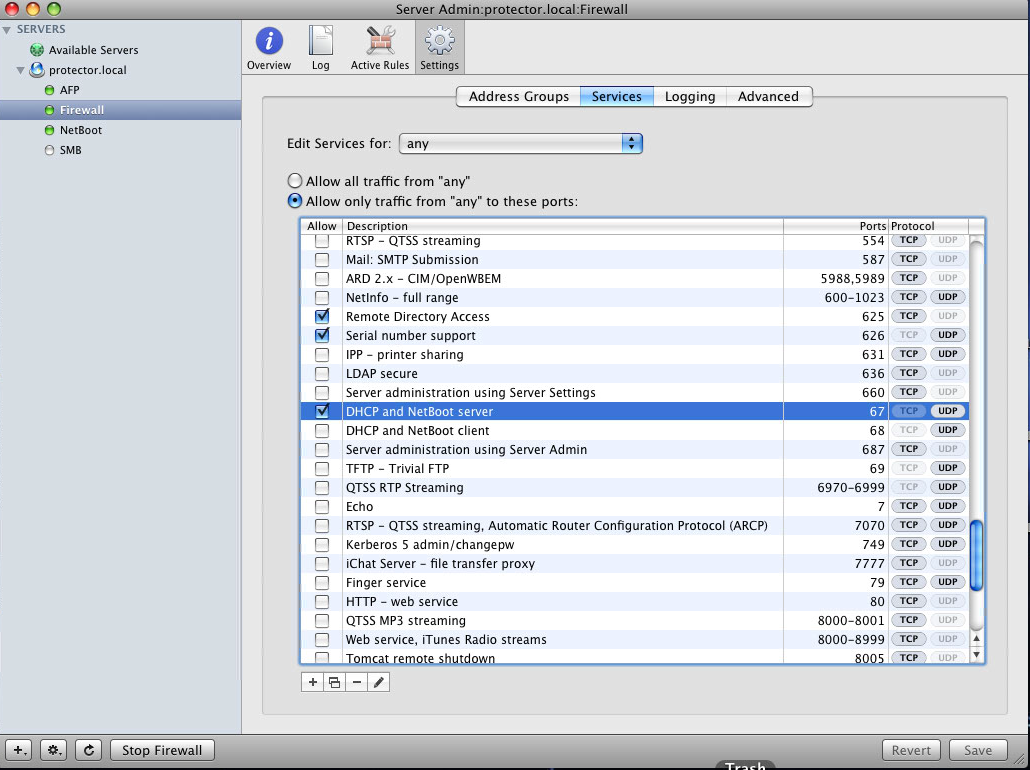Image resolution: width=1030 pixels, height=770 pixels.
Task: Uncheck Remote Directory Access
Action: coord(322,316)
